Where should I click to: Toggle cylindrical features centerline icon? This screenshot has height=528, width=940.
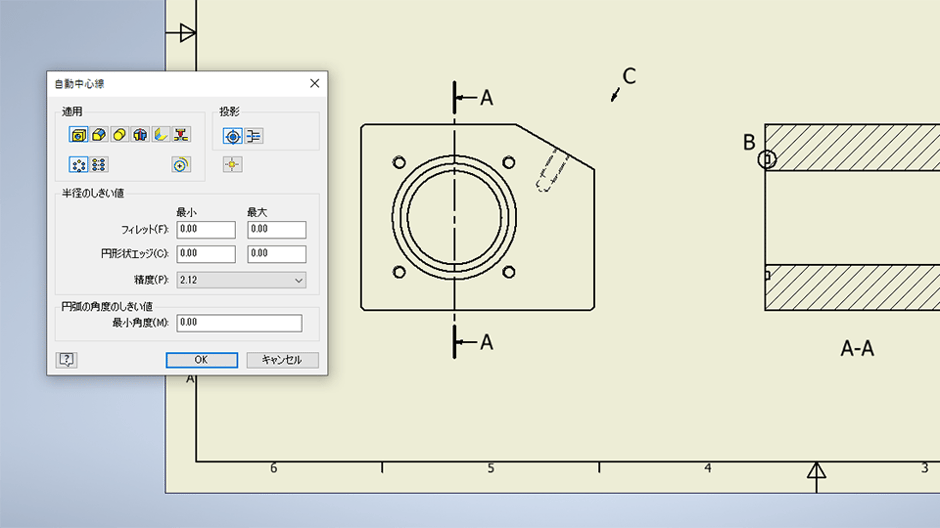tap(119, 135)
